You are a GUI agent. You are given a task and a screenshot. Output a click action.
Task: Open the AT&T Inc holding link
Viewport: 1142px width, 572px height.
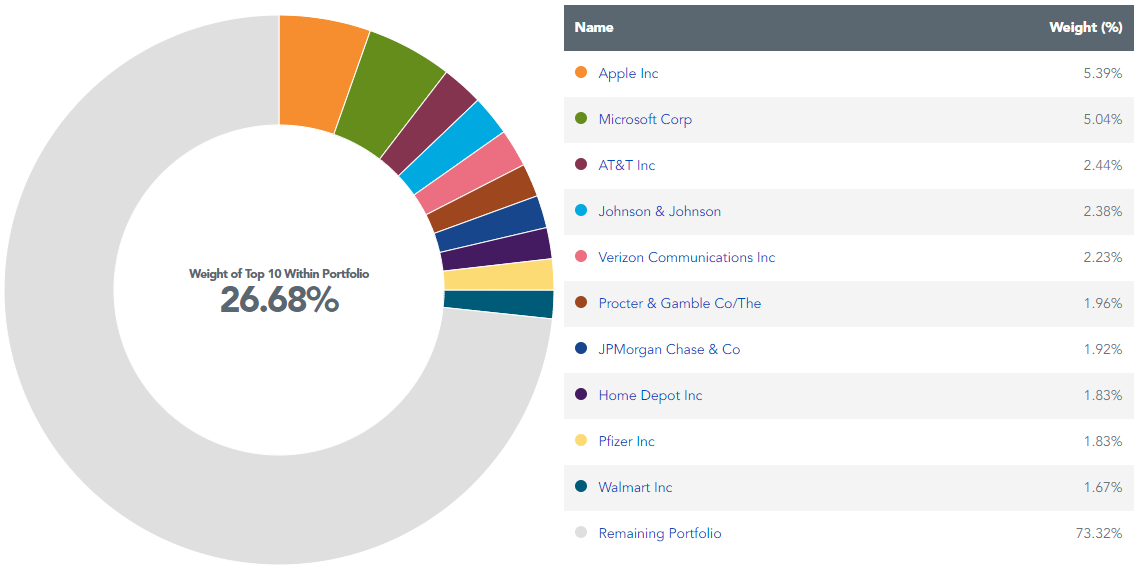coord(626,165)
